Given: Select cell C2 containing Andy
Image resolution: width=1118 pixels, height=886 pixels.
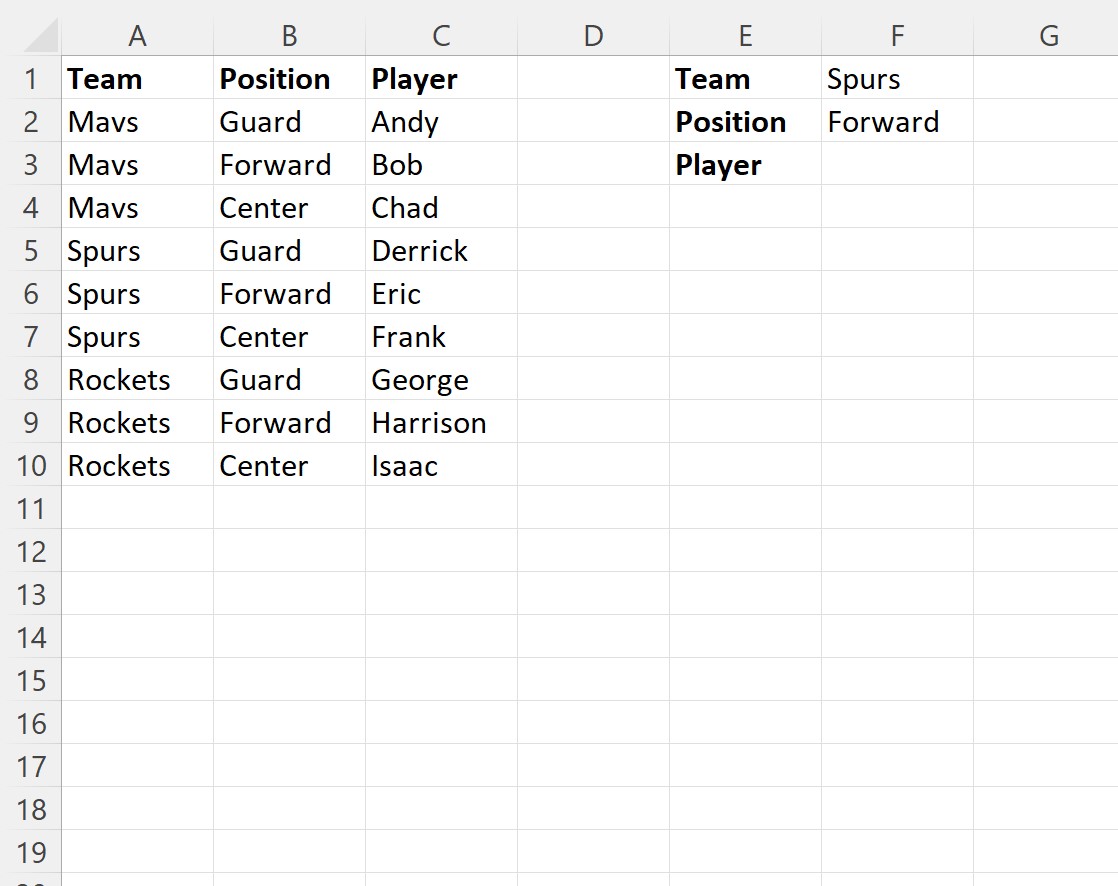Looking at the screenshot, I should tap(441, 122).
